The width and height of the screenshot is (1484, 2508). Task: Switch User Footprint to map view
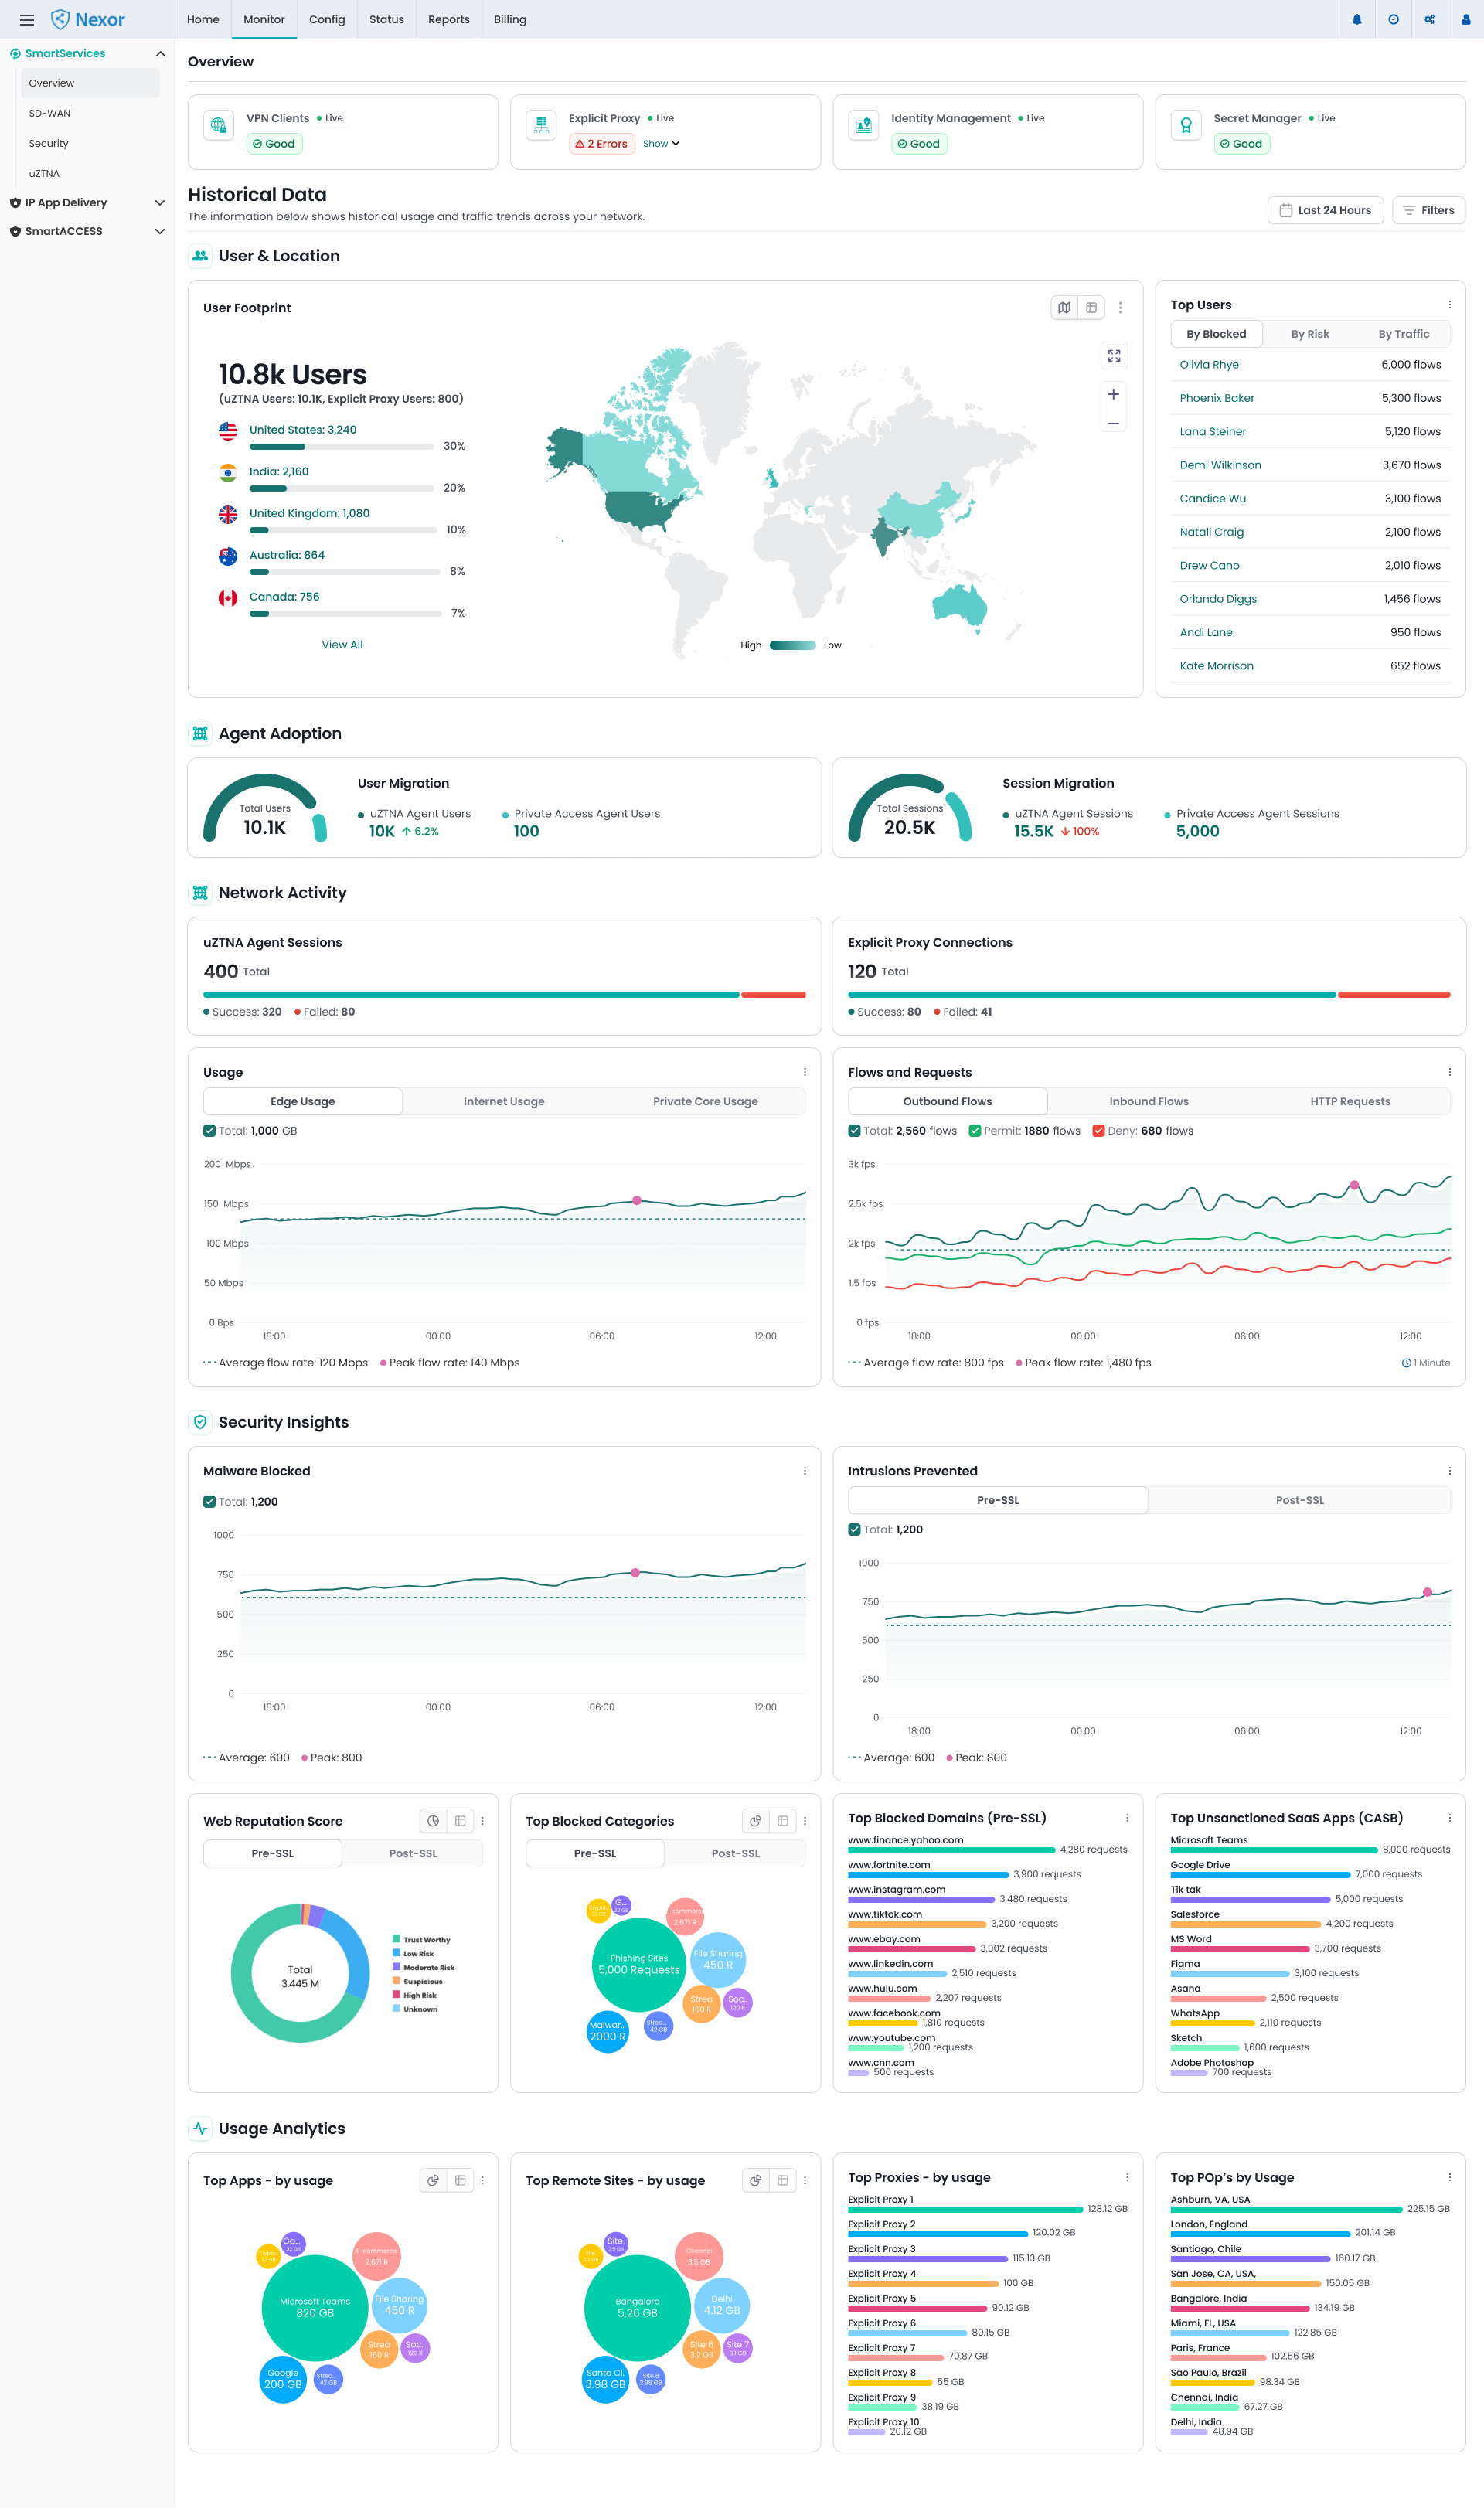coord(1064,308)
